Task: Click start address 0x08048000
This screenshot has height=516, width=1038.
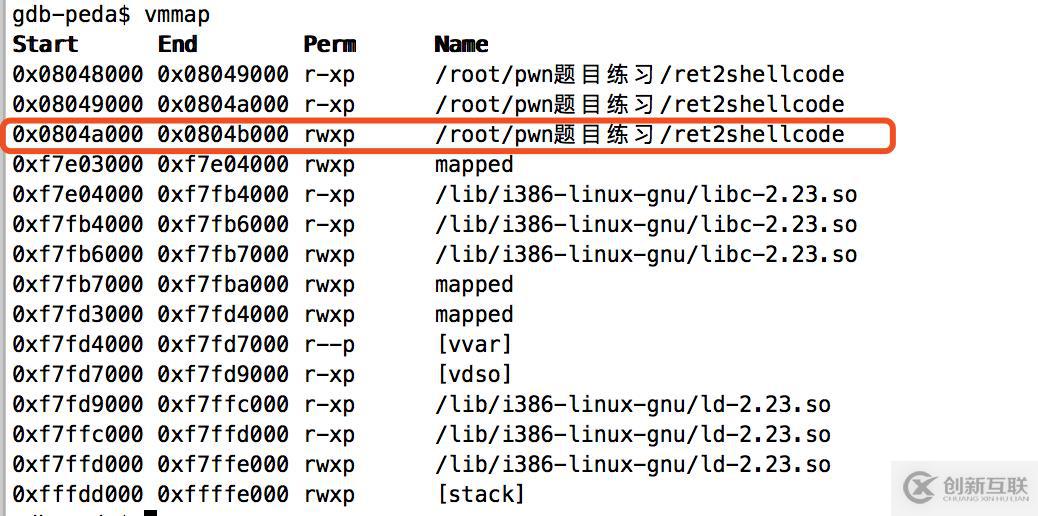Action: tap(77, 74)
